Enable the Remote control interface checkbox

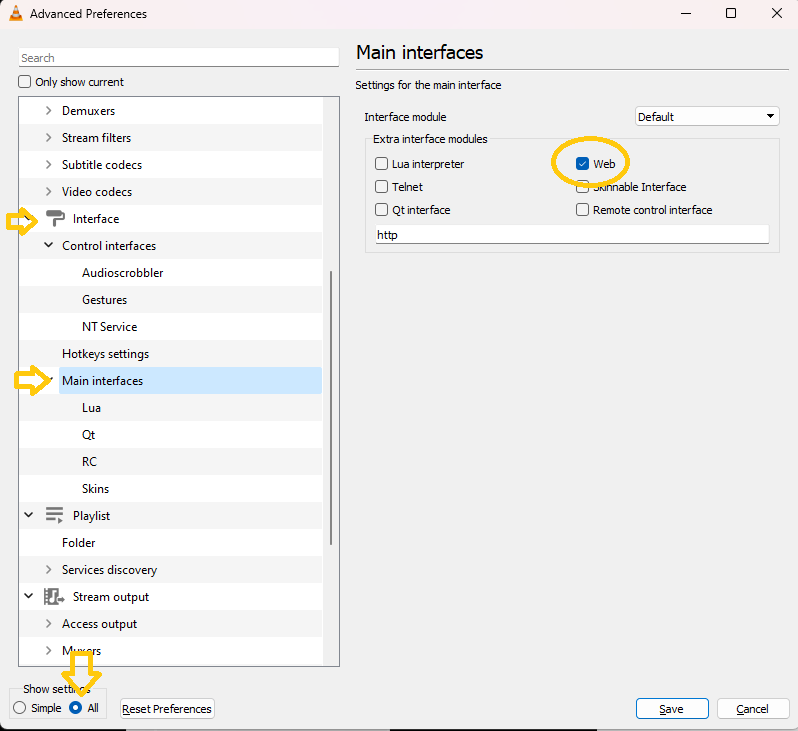[582, 210]
